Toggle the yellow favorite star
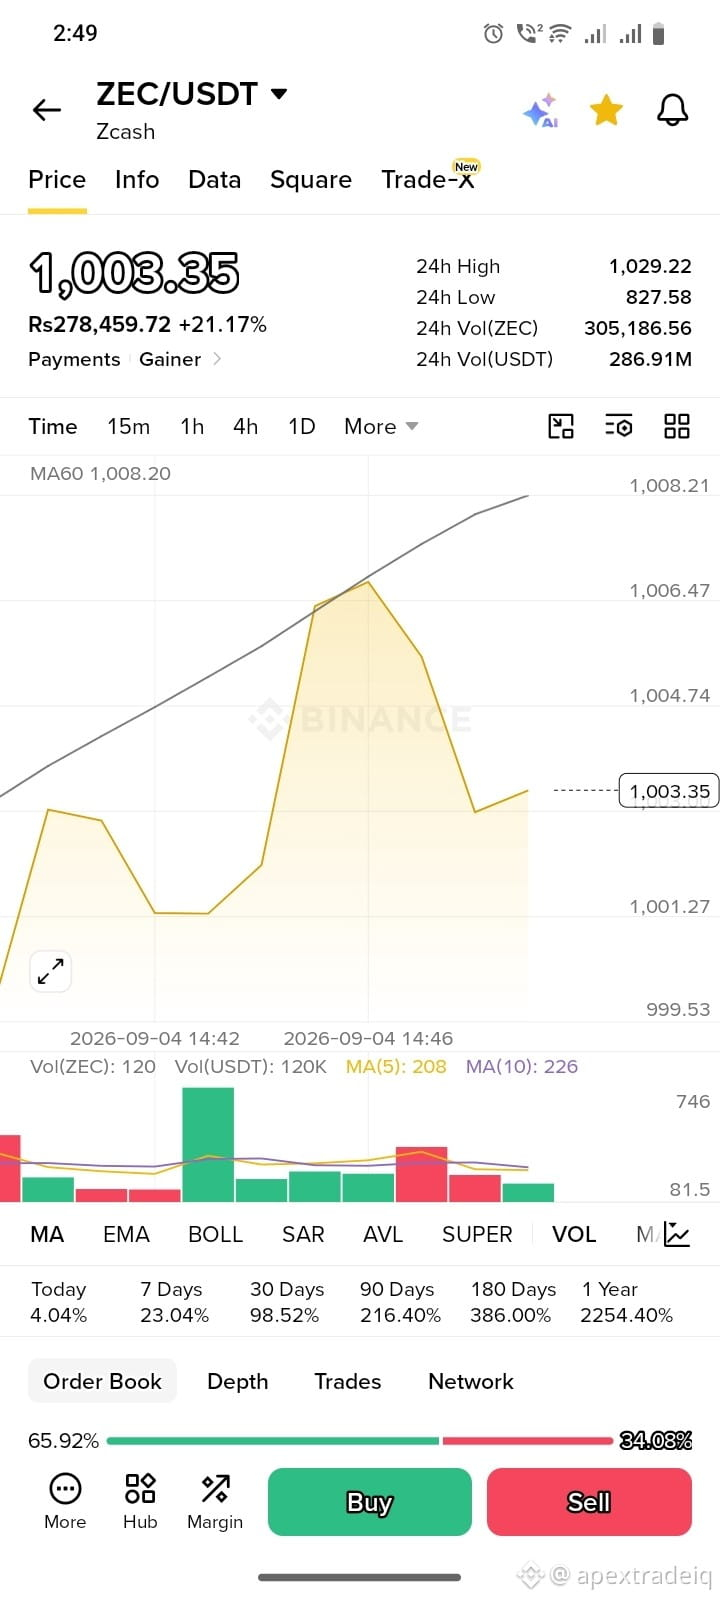 click(606, 110)
